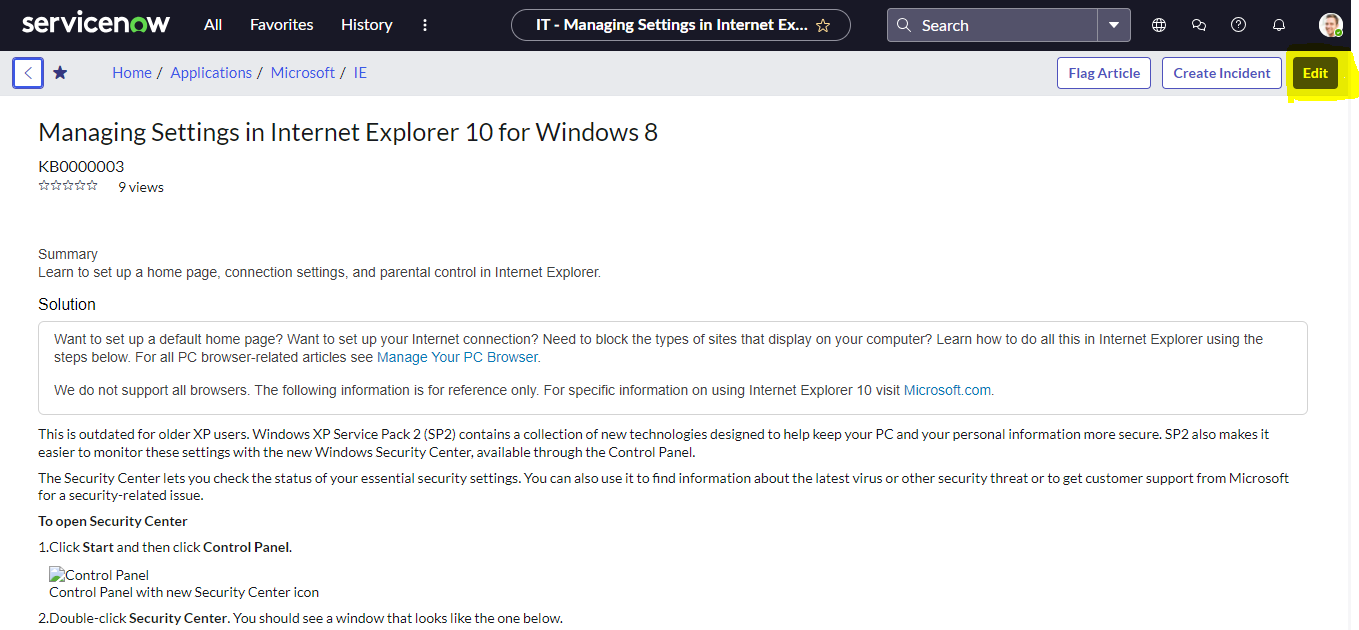Click the Create Incident button

(x=1221, y=72)
